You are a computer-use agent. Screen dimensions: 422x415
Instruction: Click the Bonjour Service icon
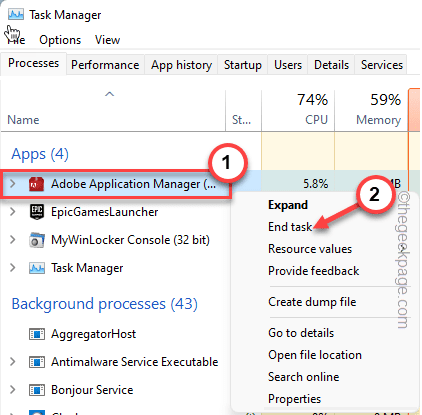pyautogui.click(x=37, y=390)
